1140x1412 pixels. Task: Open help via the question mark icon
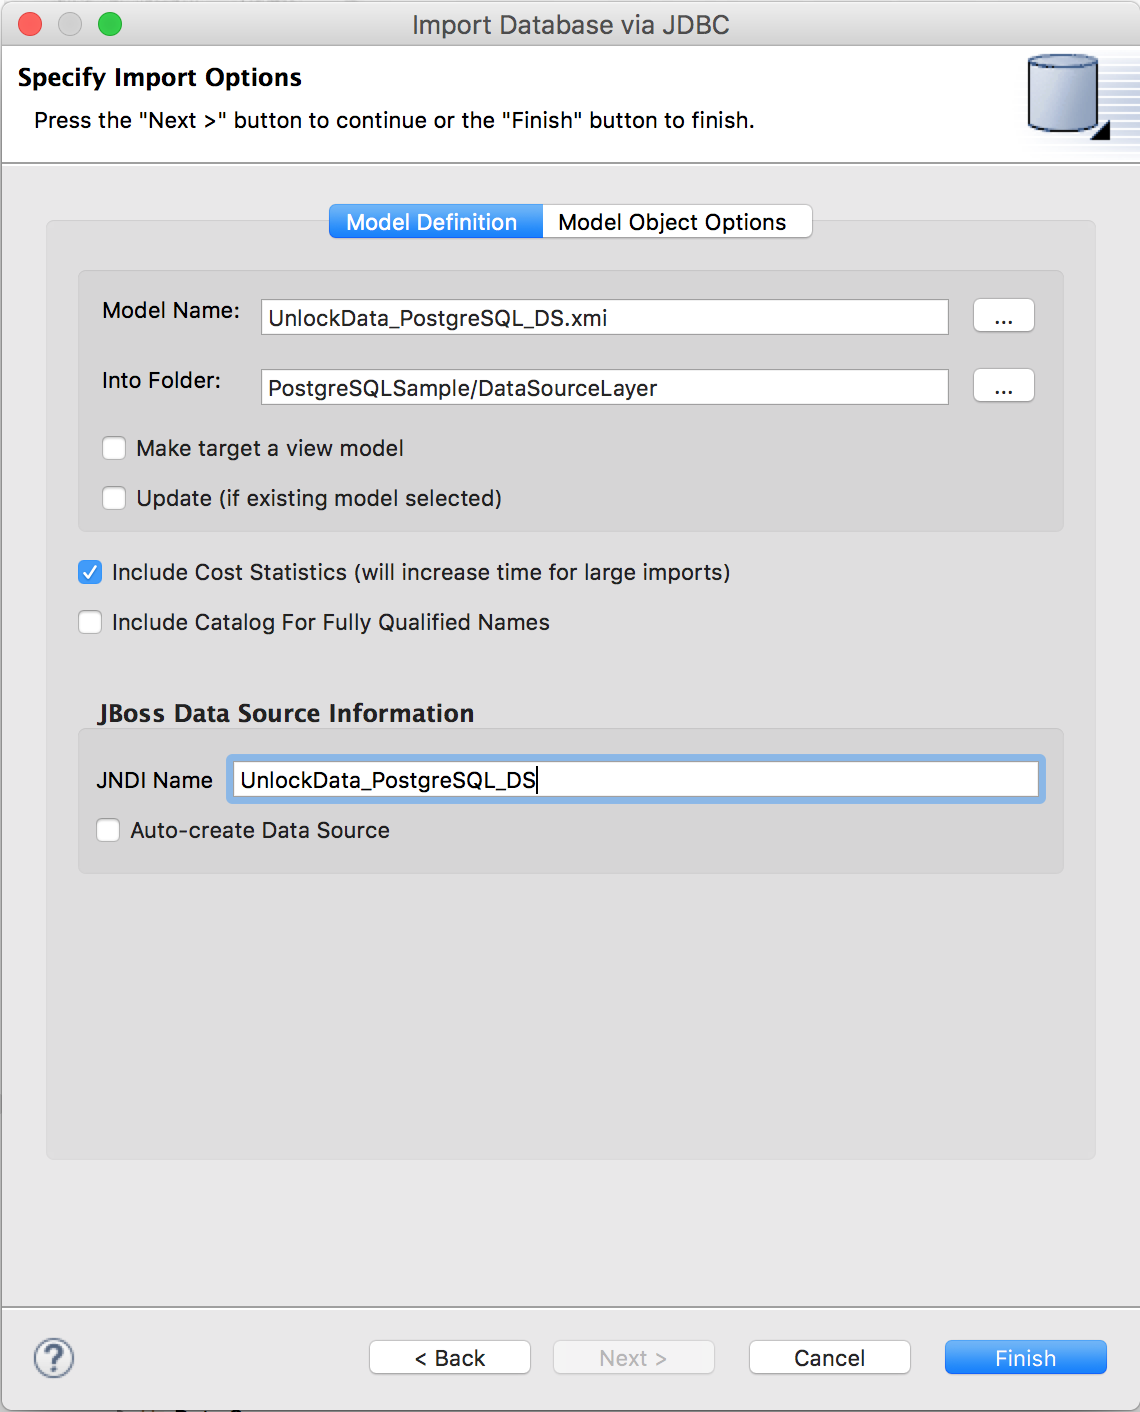(x=53, y=1358)
